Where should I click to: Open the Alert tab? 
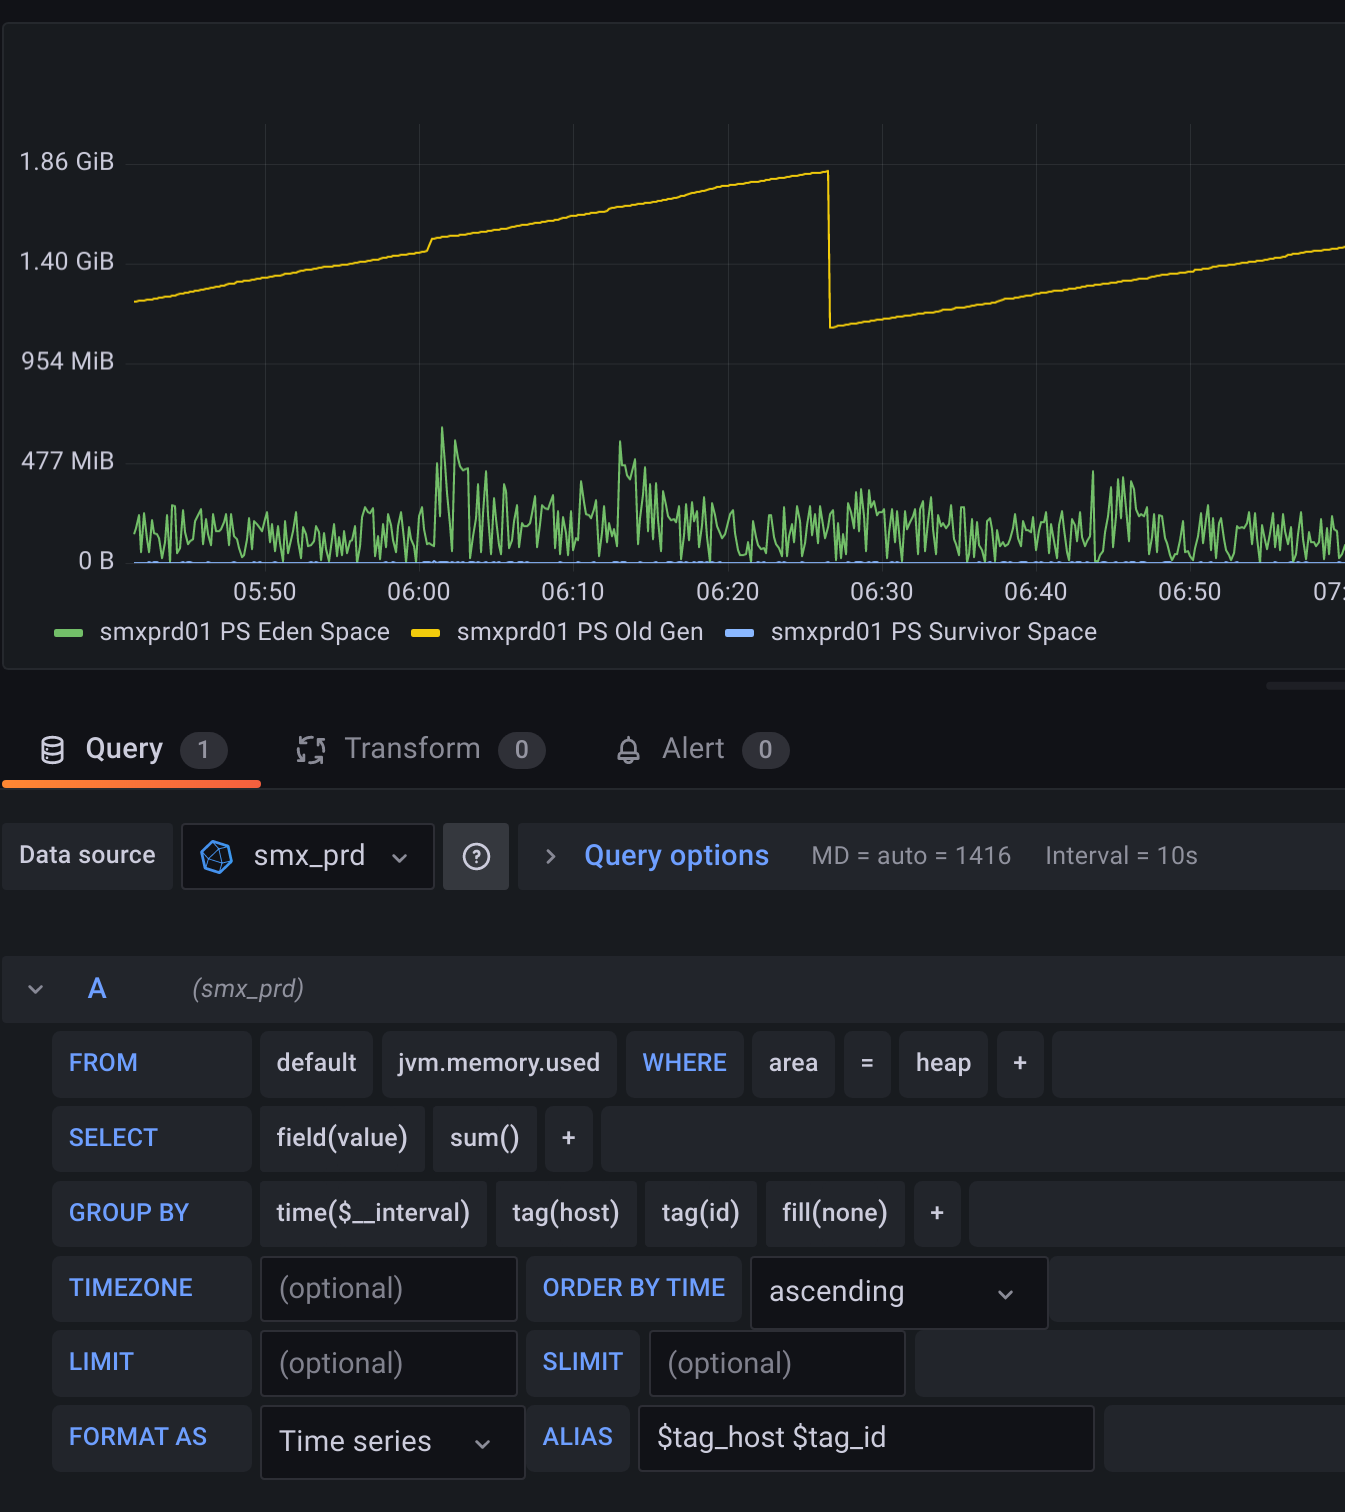[702, 749]
